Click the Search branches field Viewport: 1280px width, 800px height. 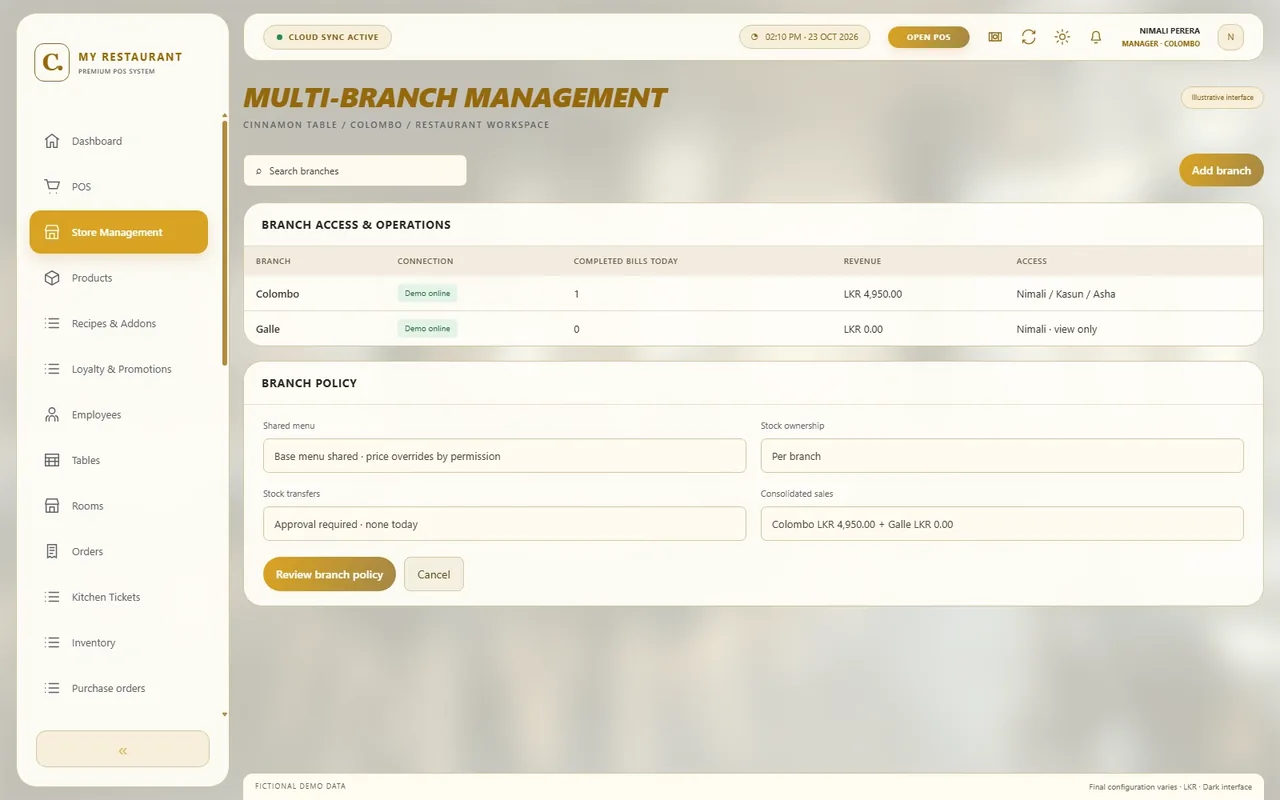tap(355, 171)
